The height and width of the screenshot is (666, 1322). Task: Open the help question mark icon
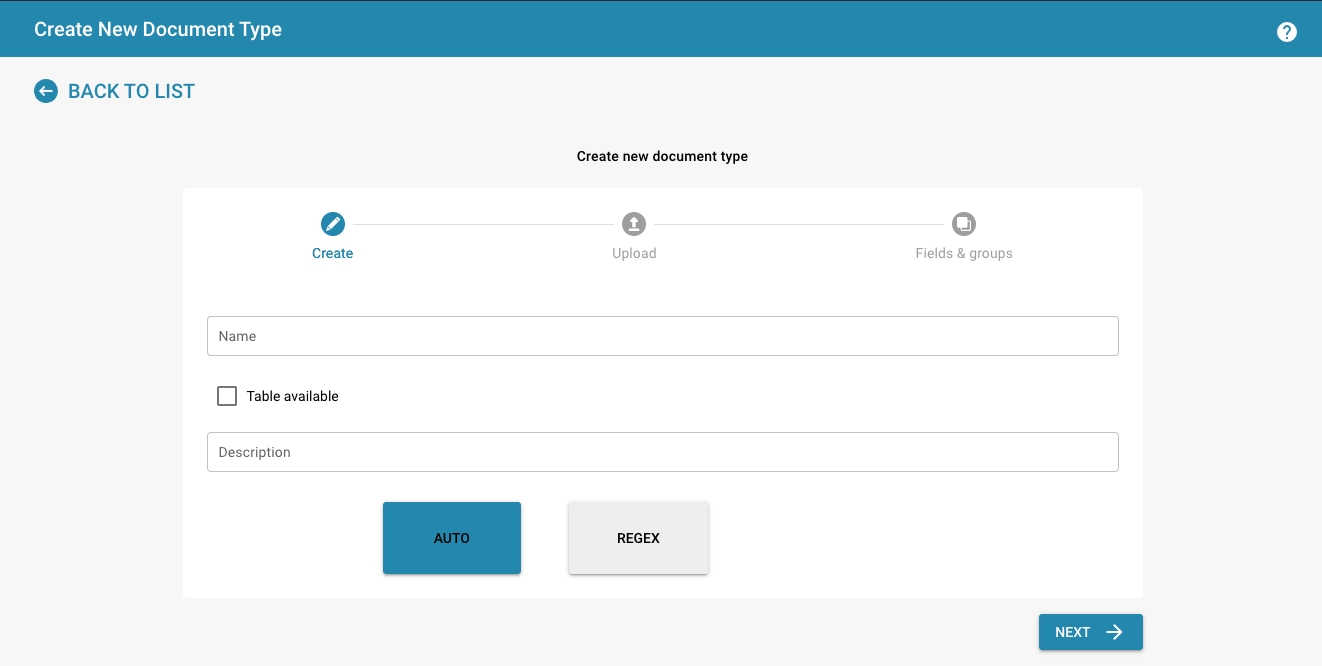click(x=1286, y=32)
